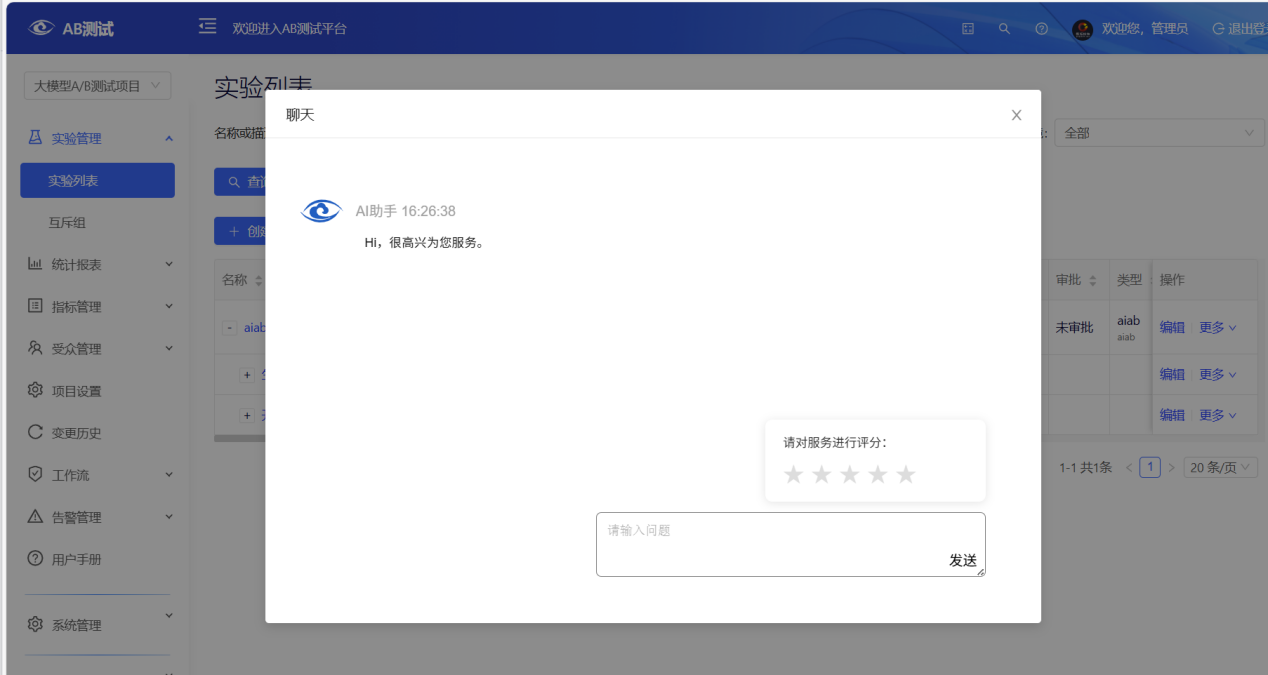Give a five-star service rating

coord(905,474)
